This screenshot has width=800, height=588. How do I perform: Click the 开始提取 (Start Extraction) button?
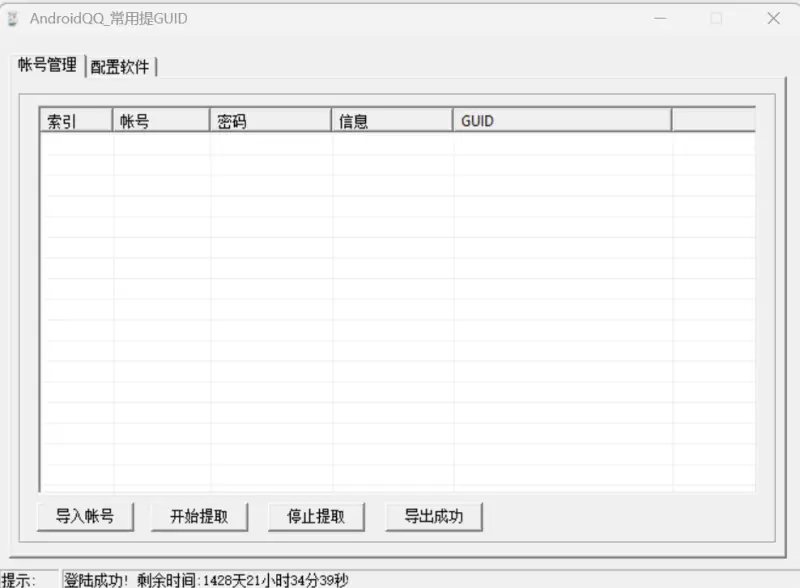pyautogui.click(x=199, y=515)
